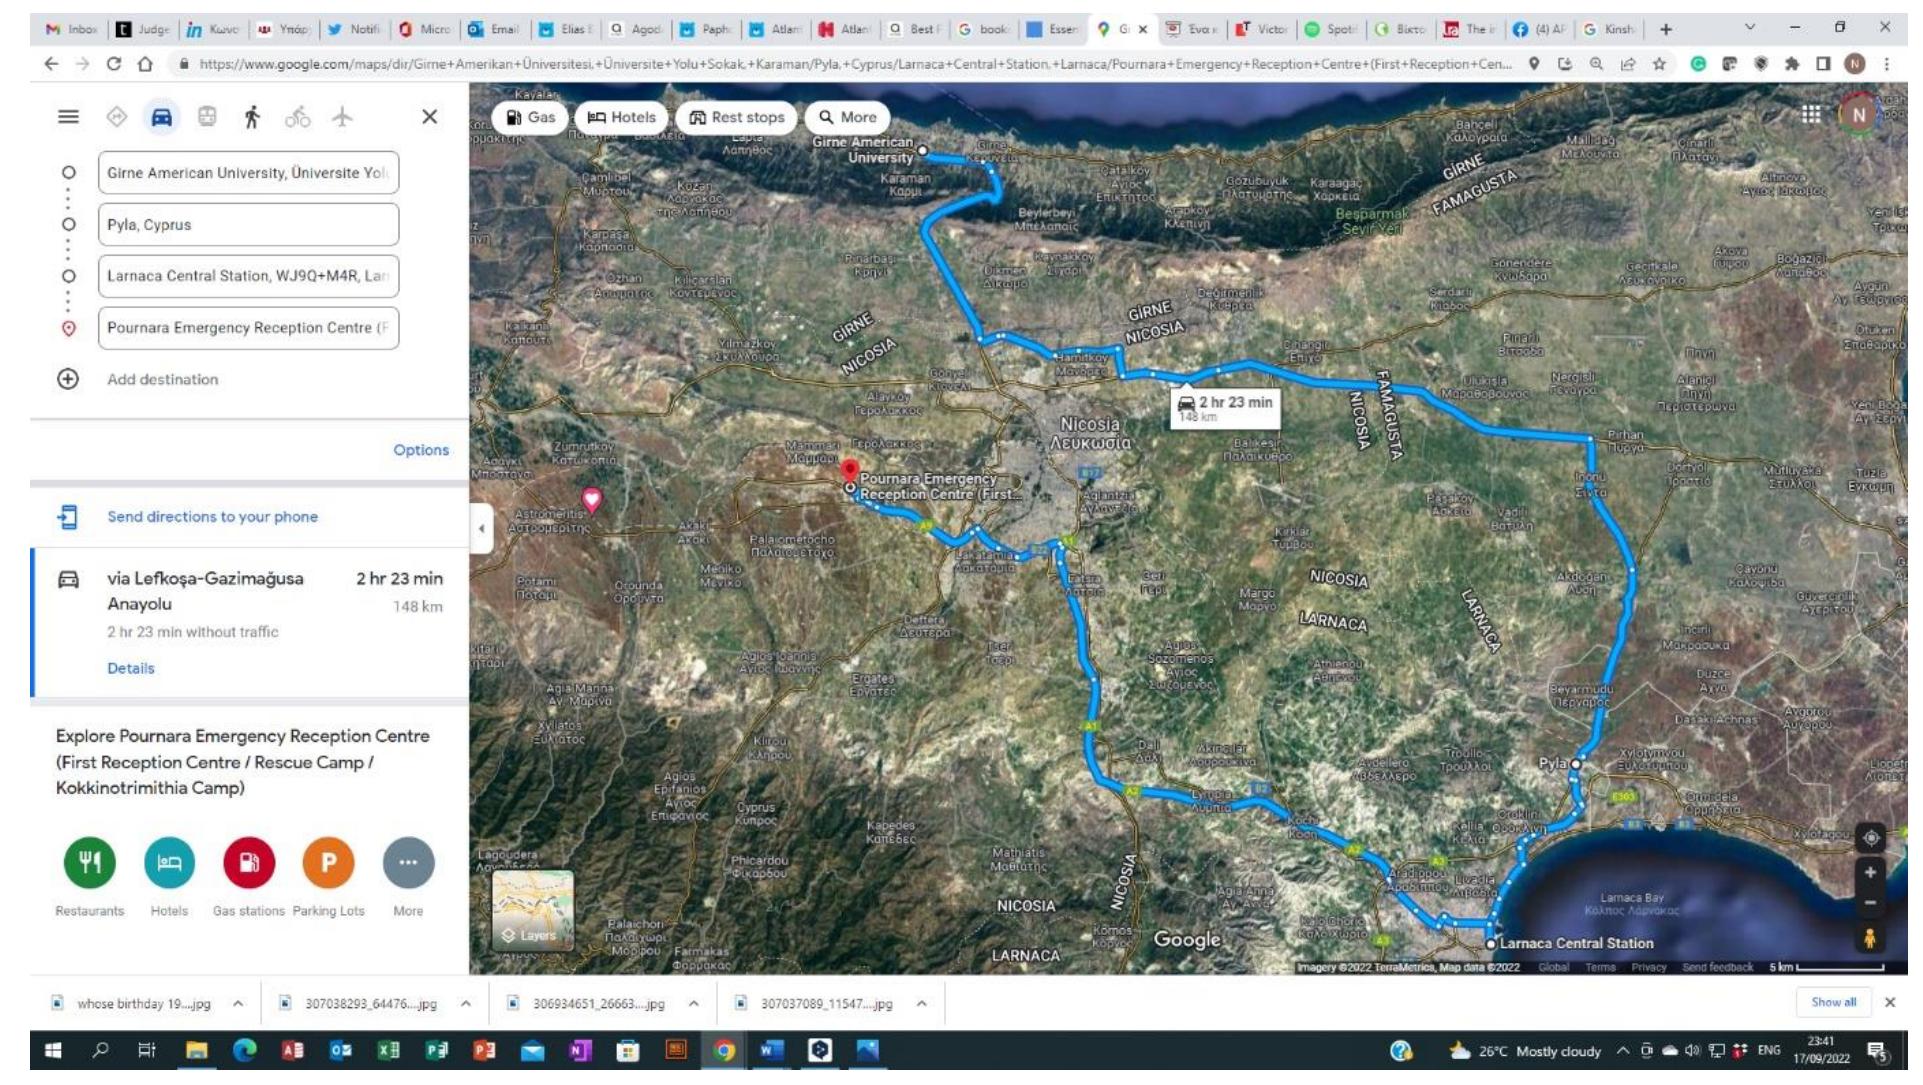Search nearby Gas stations red icon

coord(249,863)
